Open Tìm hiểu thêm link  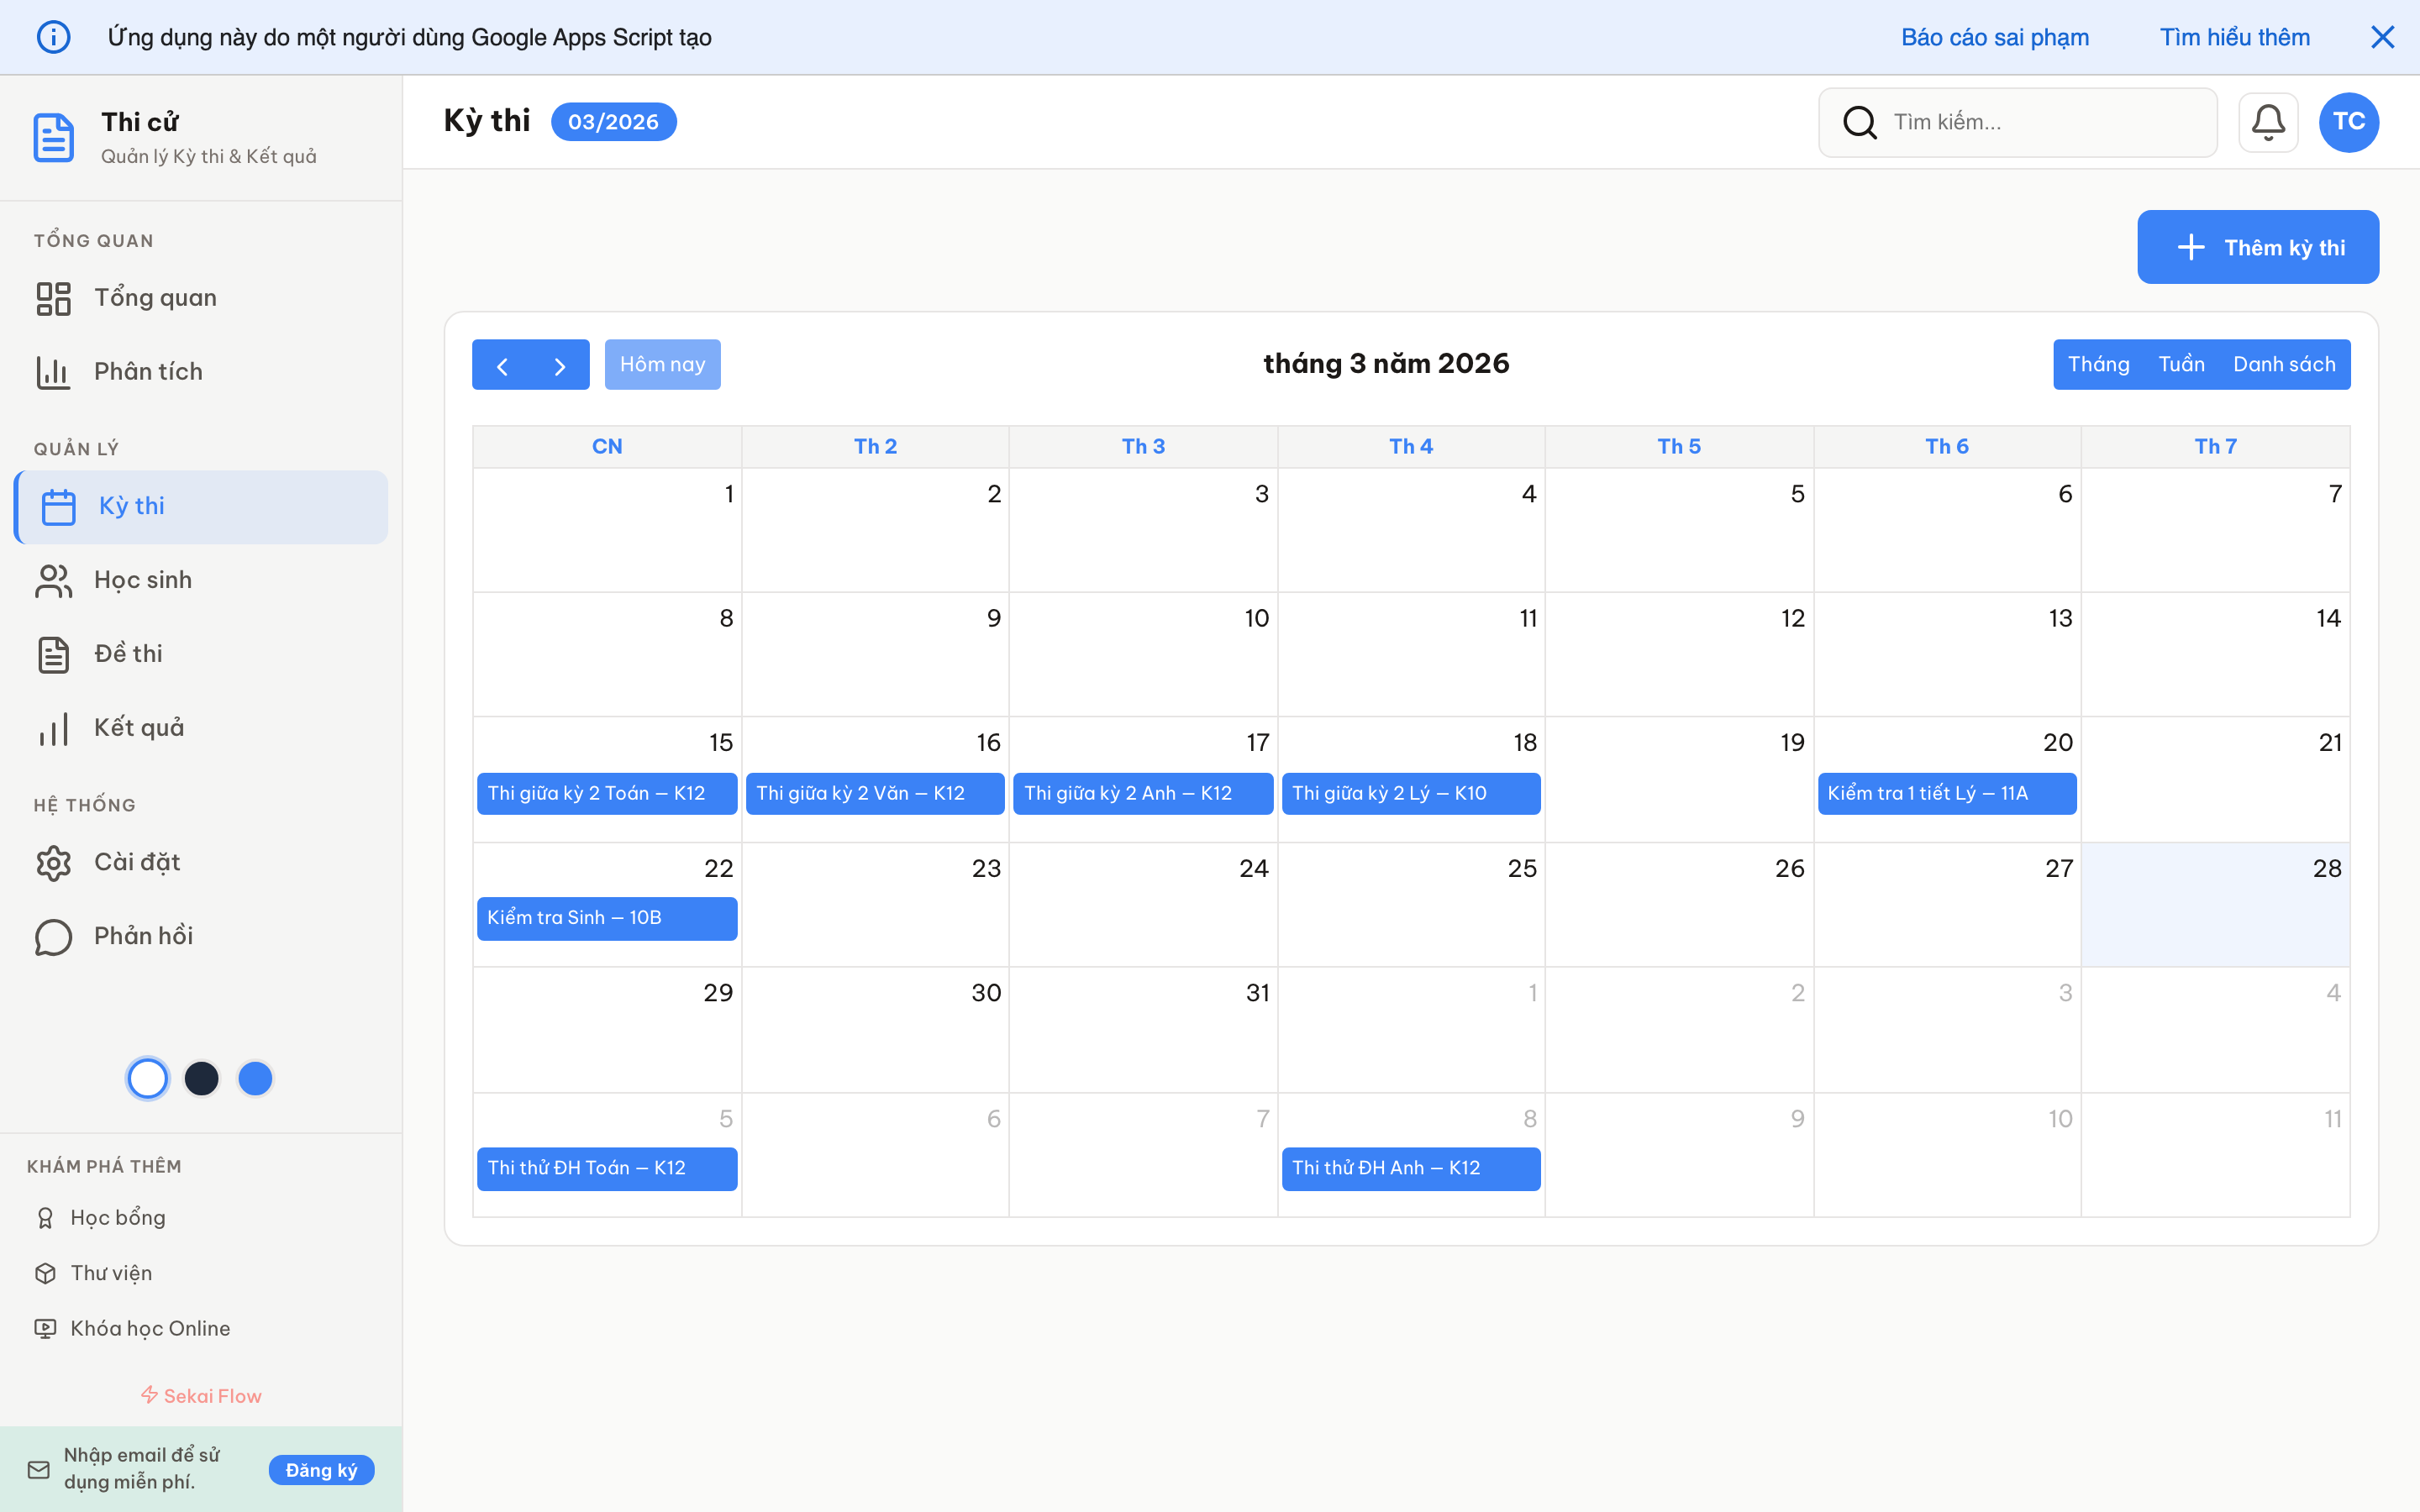[x=2234, y=36]
